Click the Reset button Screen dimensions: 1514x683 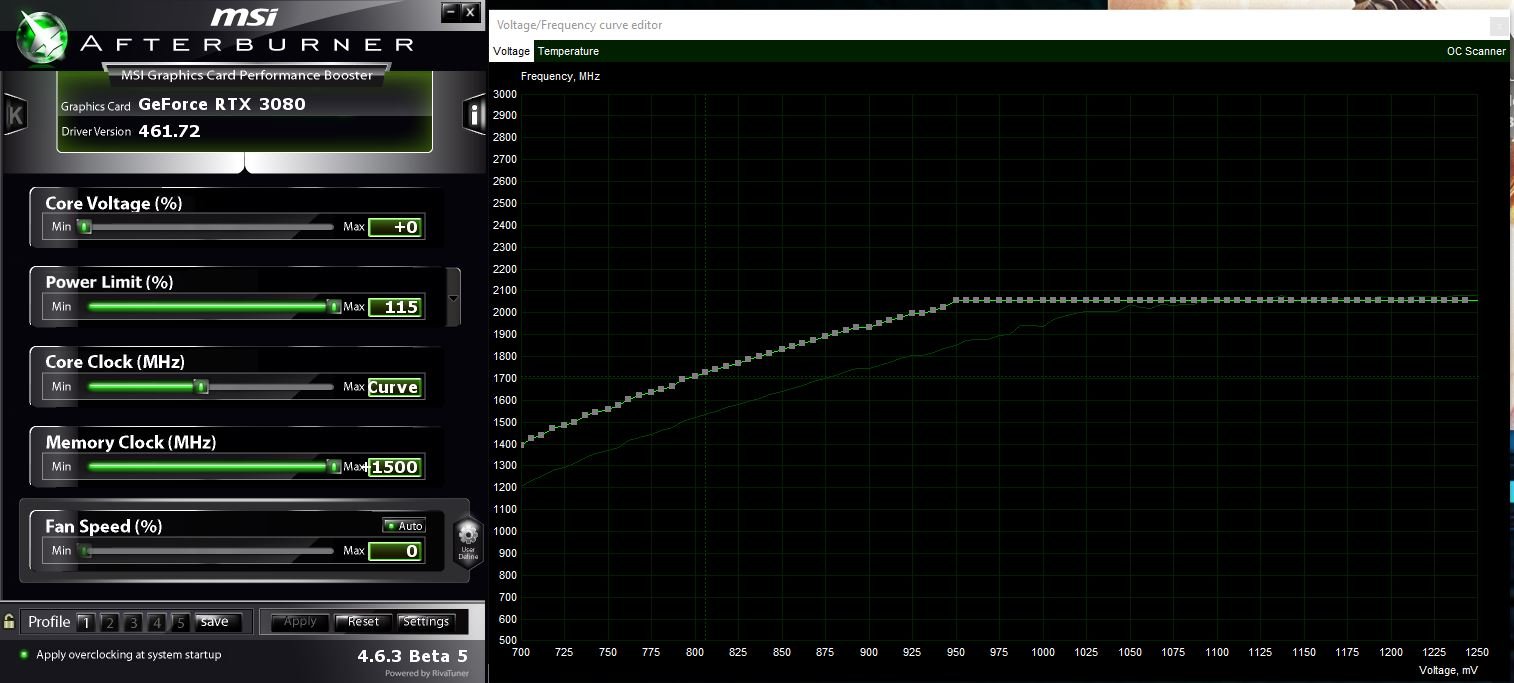click(x=363, y=622)
